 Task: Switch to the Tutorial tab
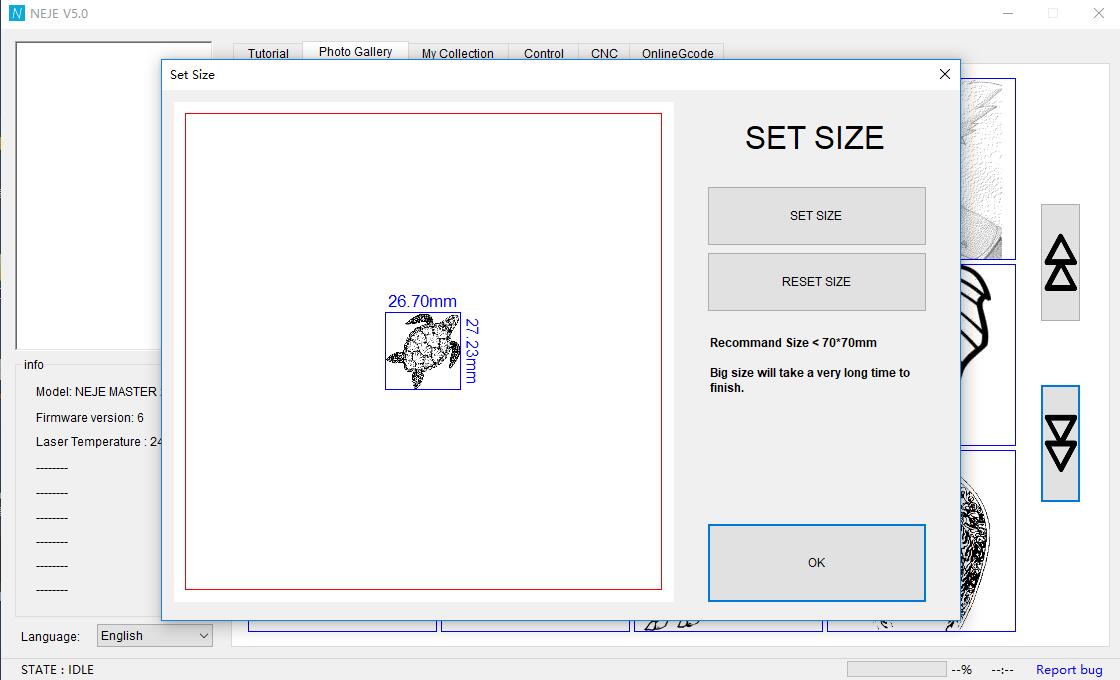[x=268, y=53]
